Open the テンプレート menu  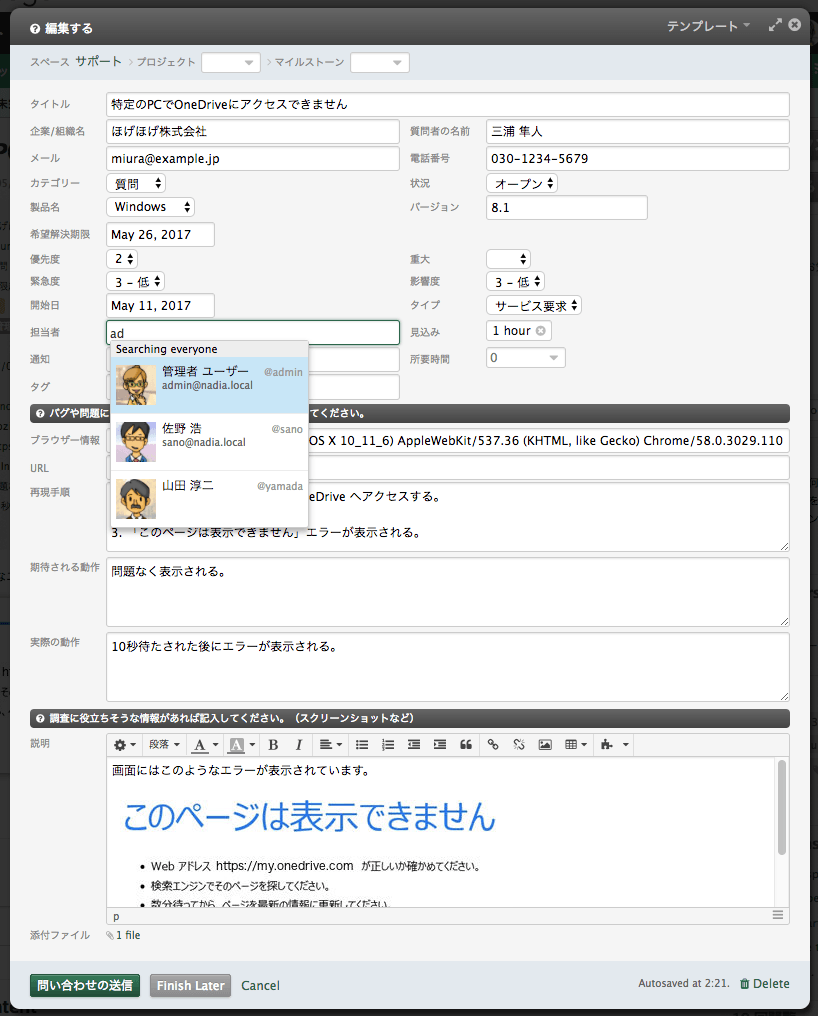pos(708,26)
